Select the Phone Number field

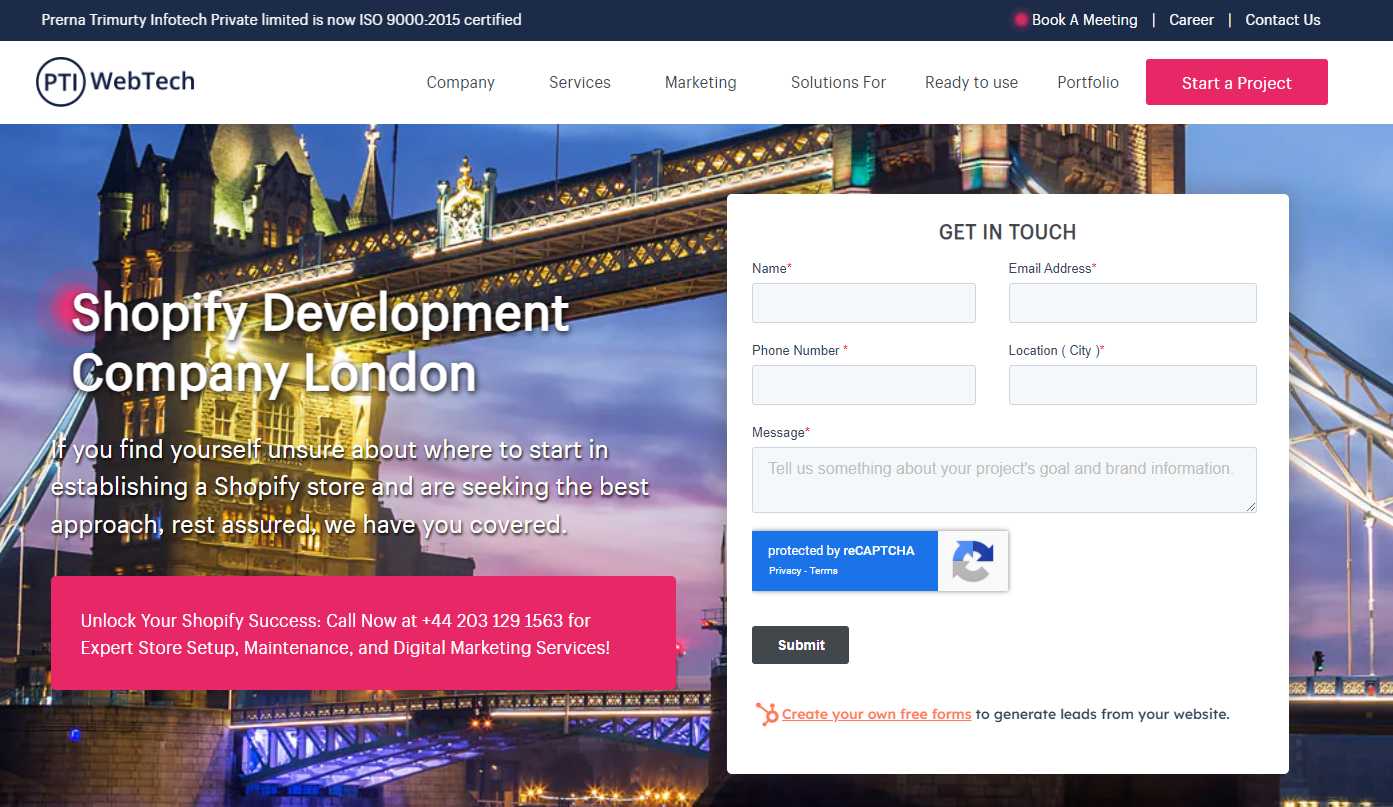coord(863,385)
